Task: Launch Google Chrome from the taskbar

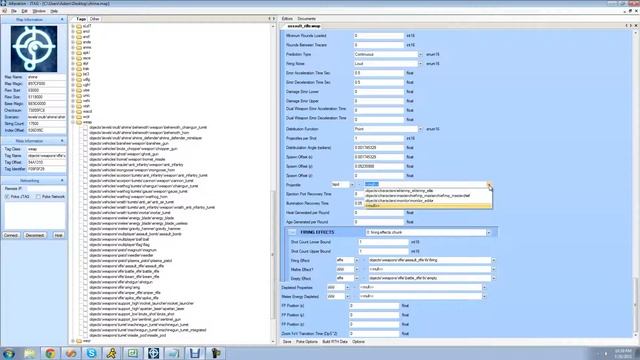Action: click(x=50, y=353)
